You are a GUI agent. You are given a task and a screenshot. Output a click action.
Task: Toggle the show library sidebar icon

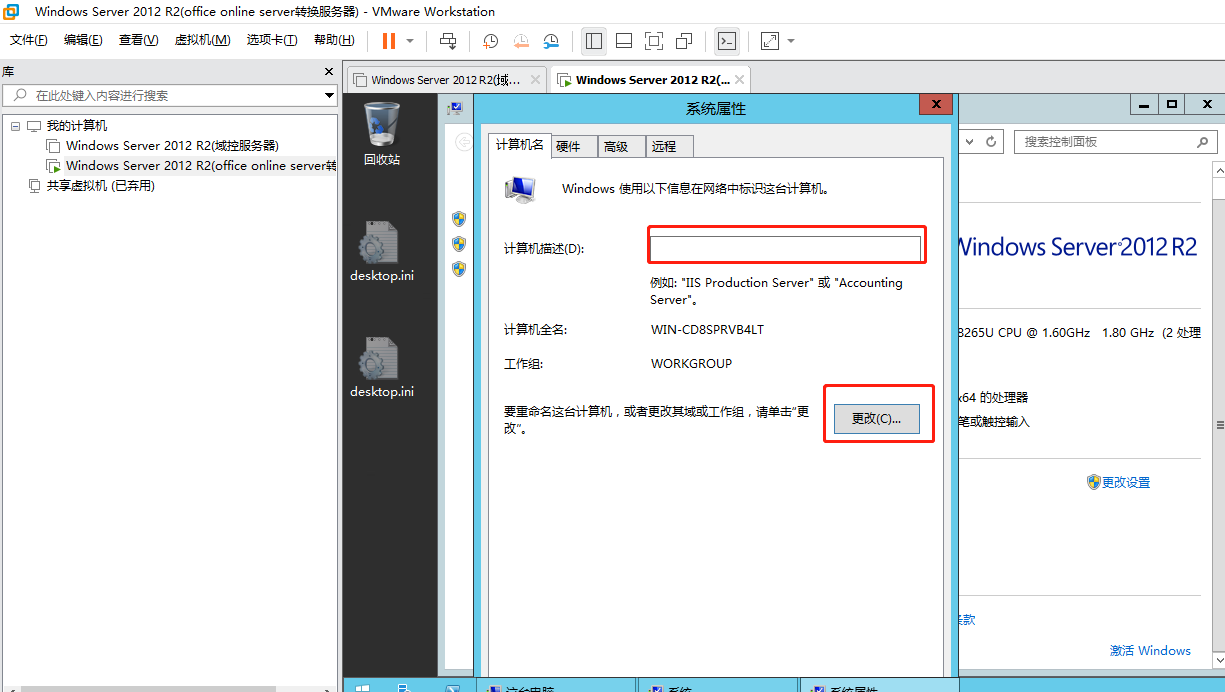tap(594, 41)
